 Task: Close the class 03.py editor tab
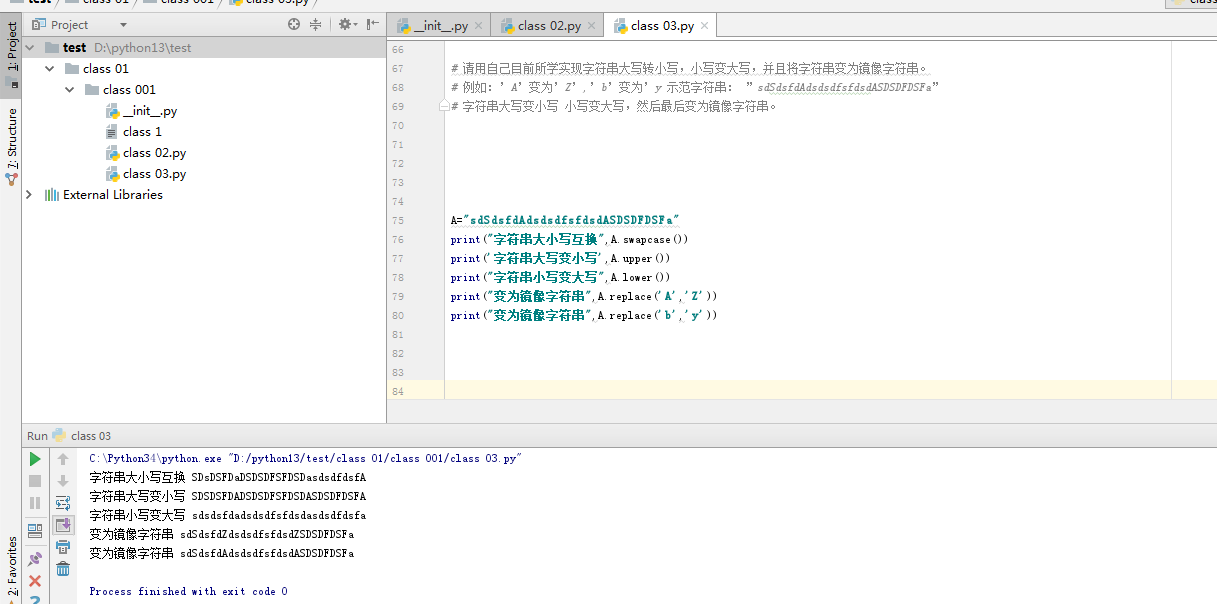(704, 26)
